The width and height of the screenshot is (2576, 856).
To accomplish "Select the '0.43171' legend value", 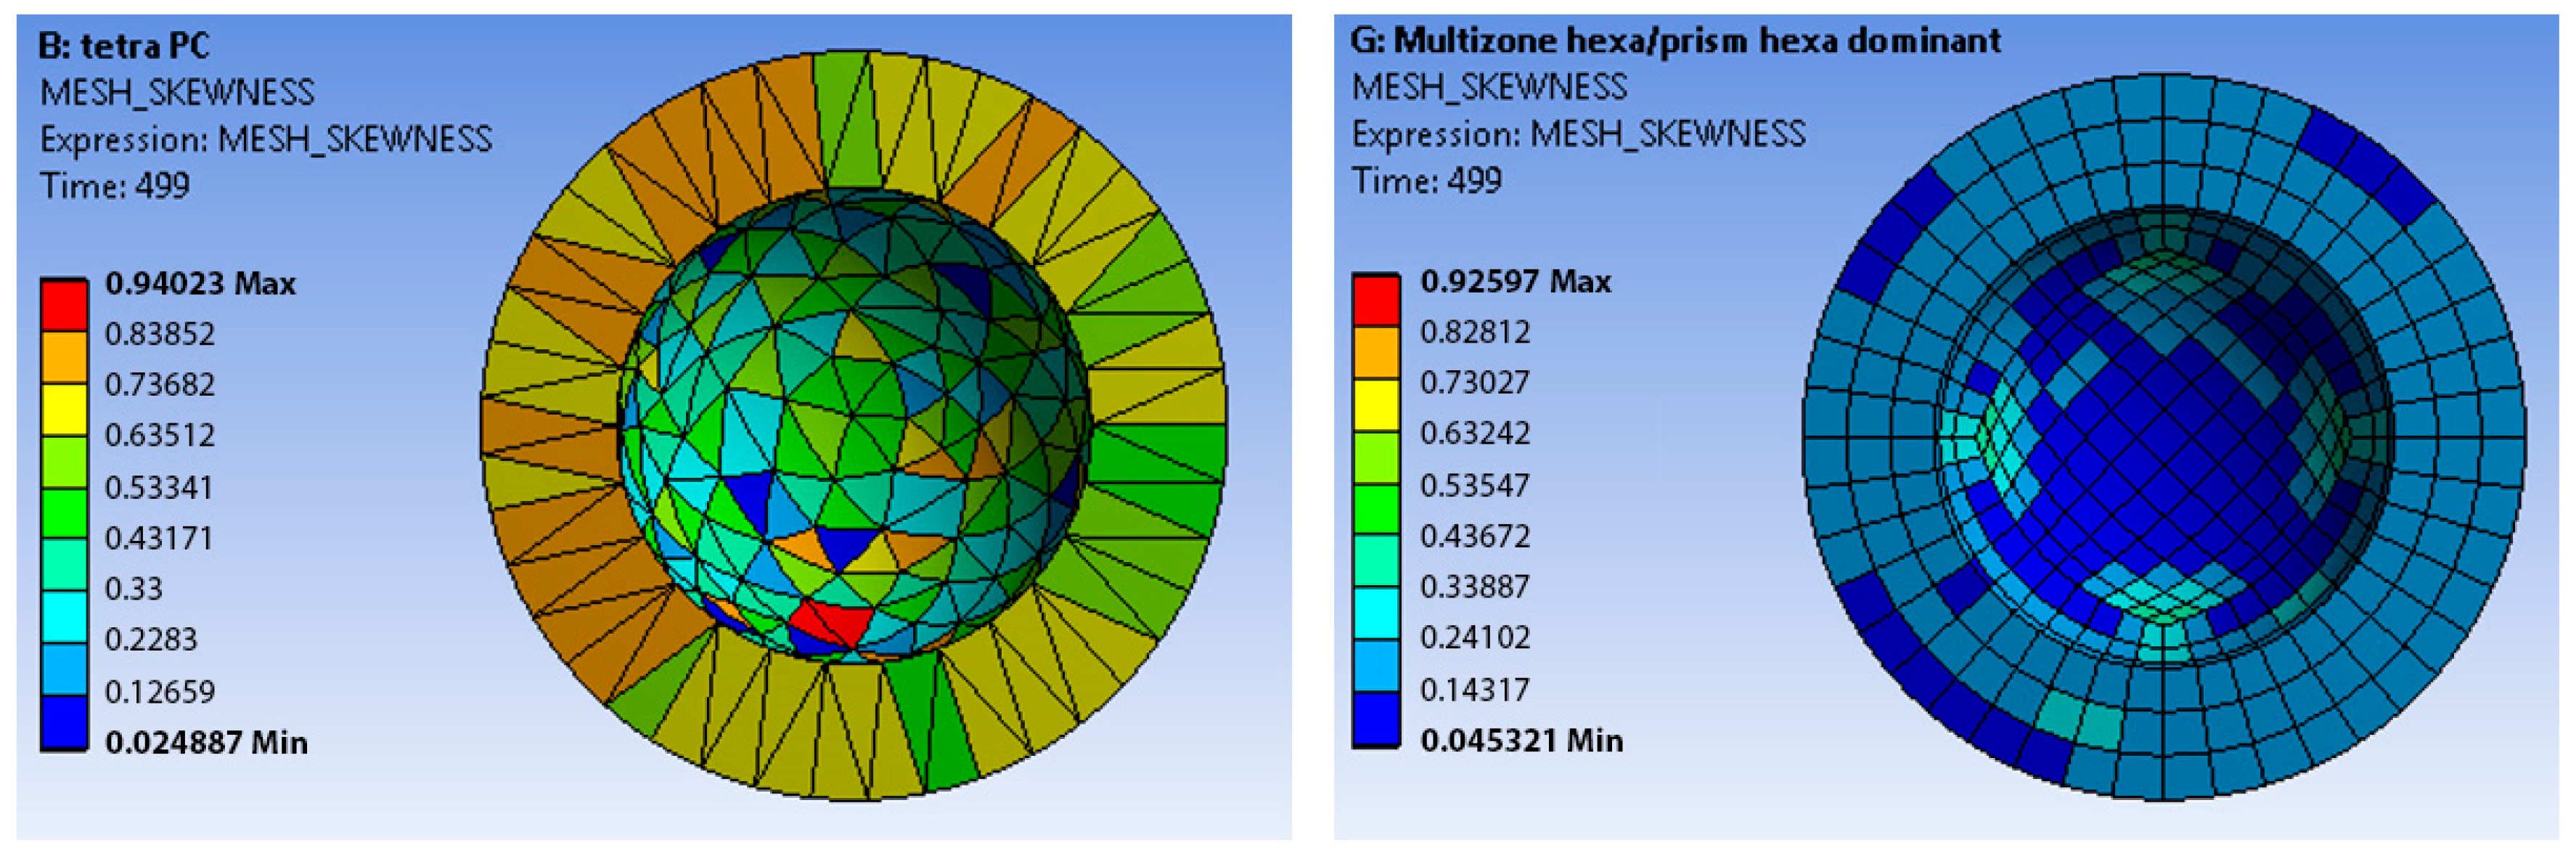I will 159,539.
